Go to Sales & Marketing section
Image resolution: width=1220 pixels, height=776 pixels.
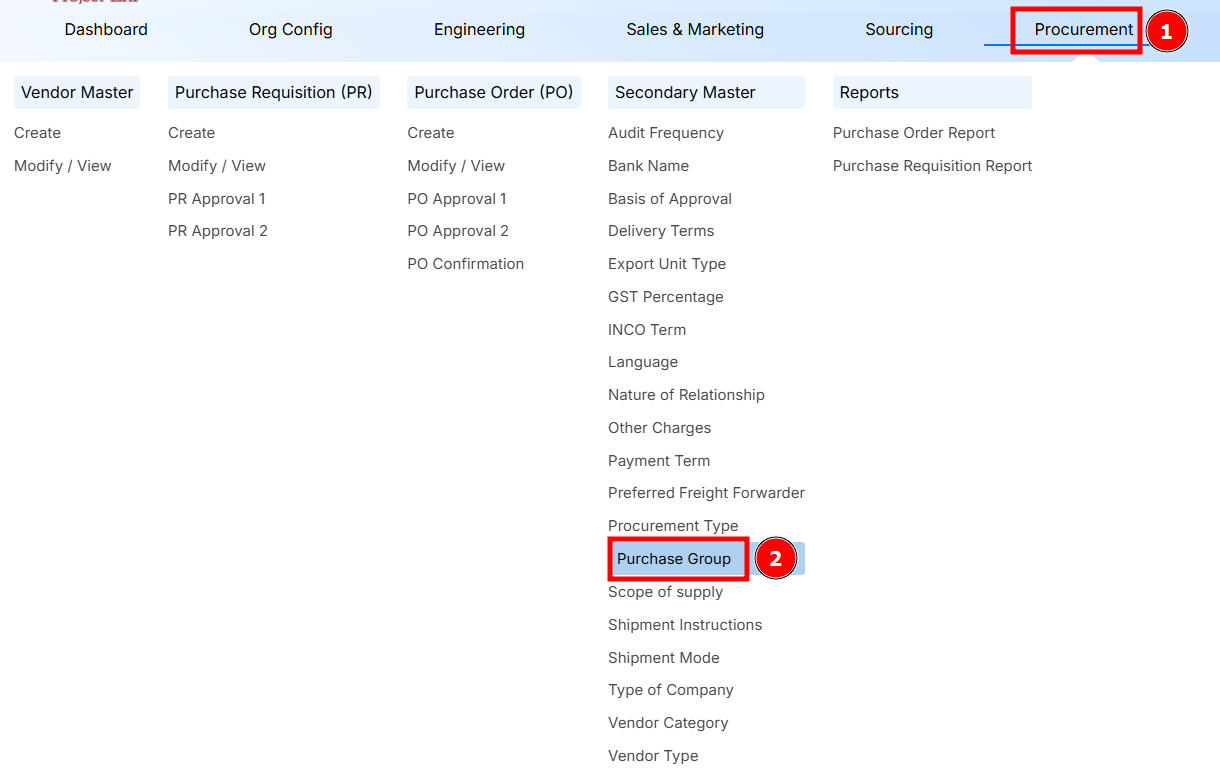coord(695,29)
